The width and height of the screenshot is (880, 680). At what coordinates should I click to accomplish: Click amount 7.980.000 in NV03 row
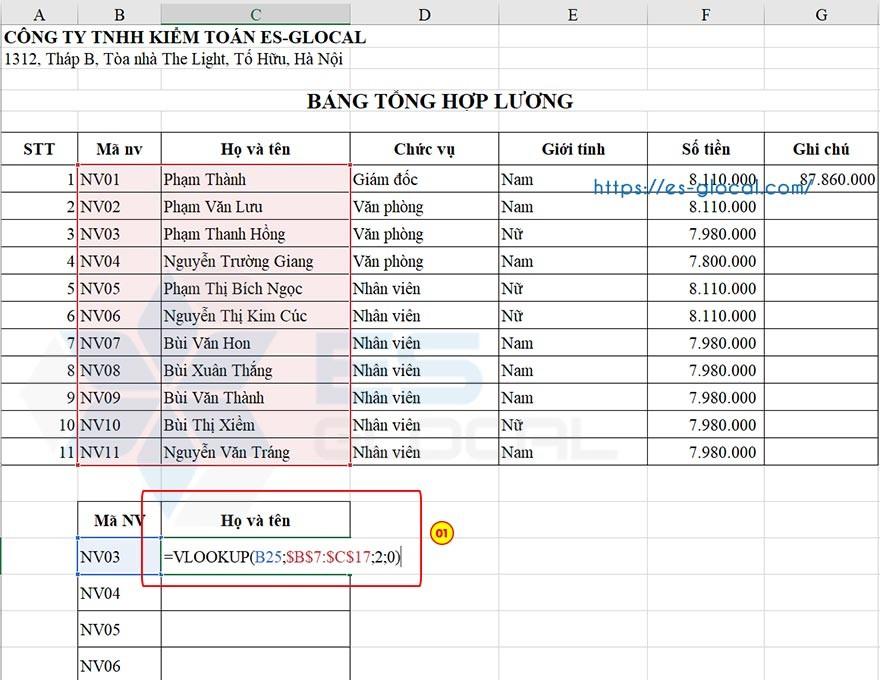pyautogui.click(x=705, y=233)
